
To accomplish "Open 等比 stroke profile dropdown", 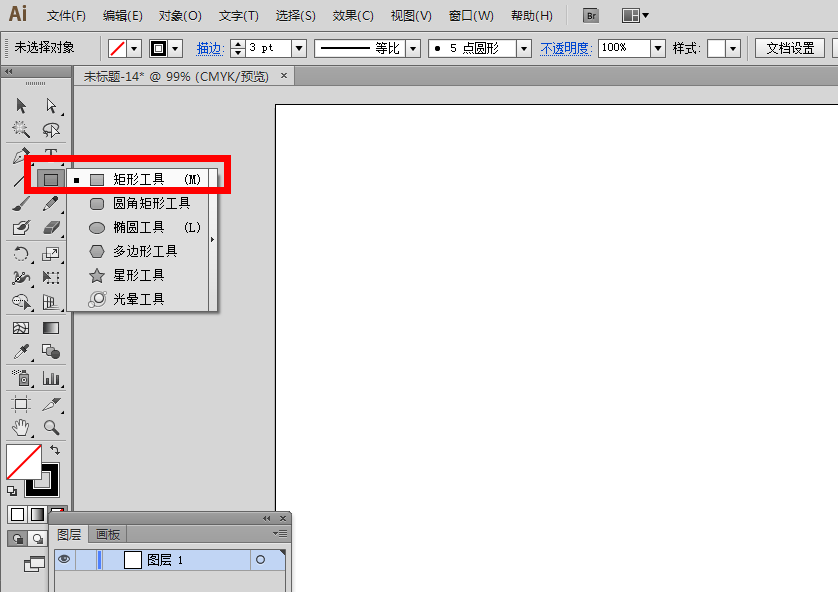I will (x=413, y=49).
